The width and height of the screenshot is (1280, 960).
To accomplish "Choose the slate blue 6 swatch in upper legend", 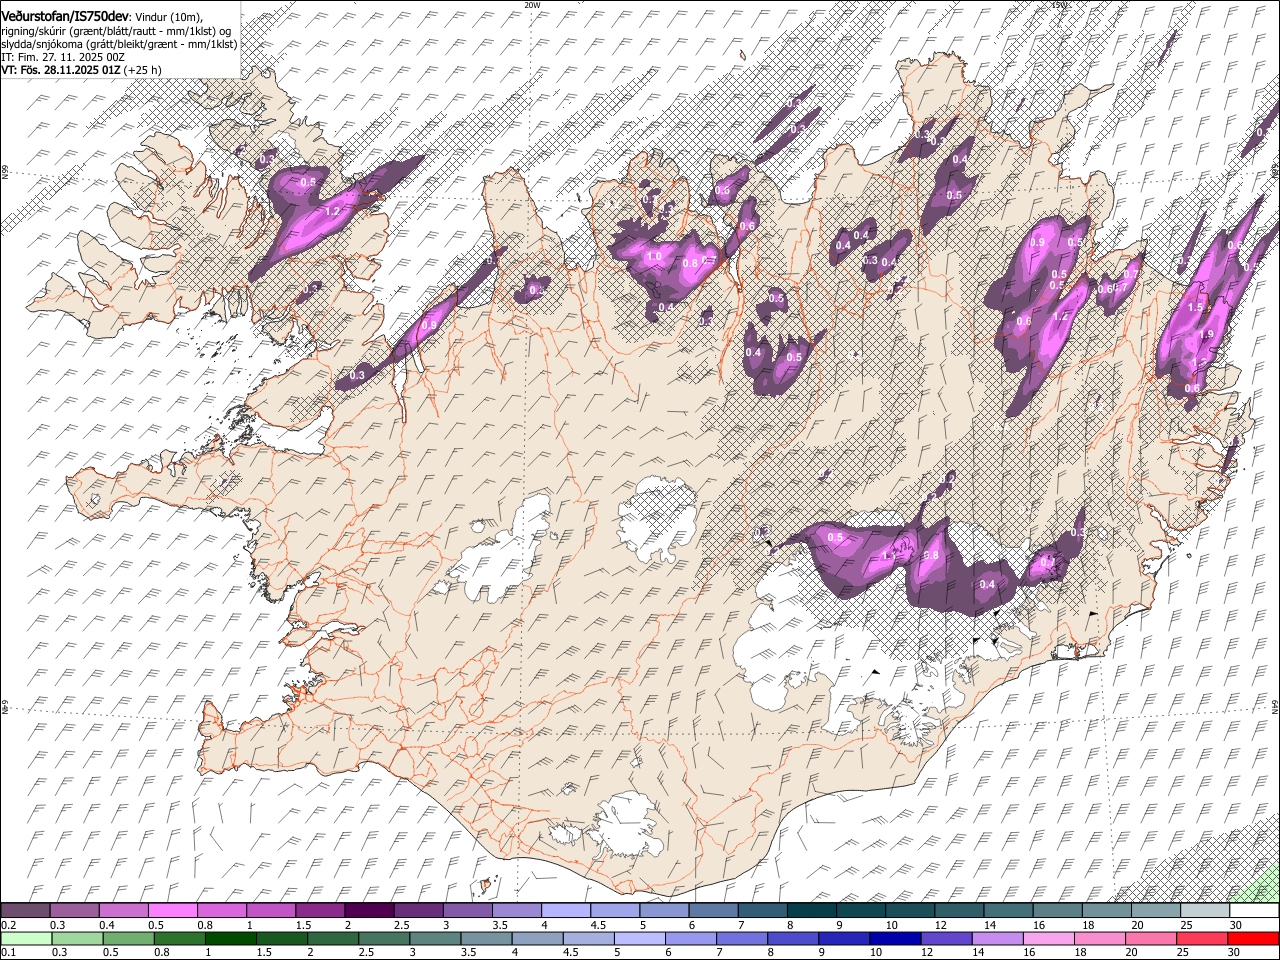I will click(x=714, y=911).
